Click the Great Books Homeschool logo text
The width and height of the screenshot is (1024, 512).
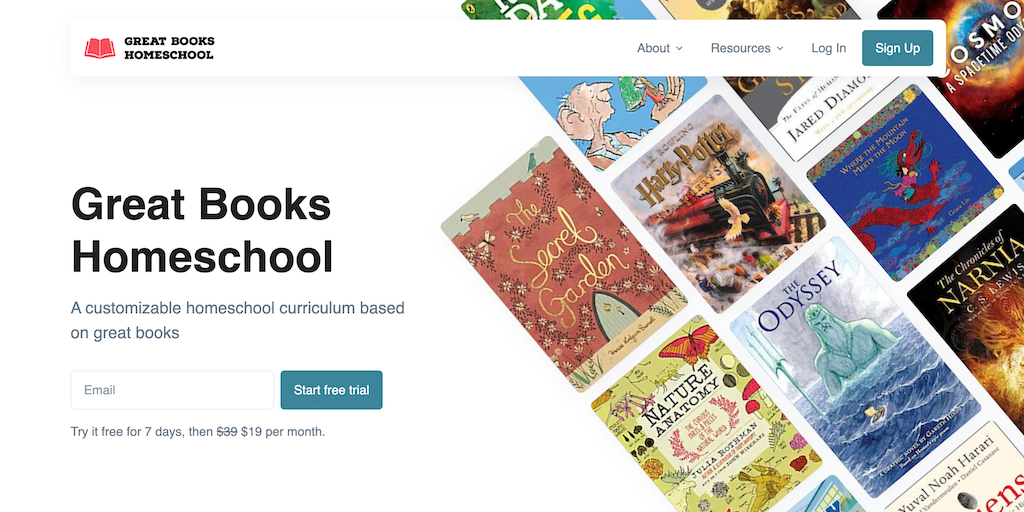169,48
